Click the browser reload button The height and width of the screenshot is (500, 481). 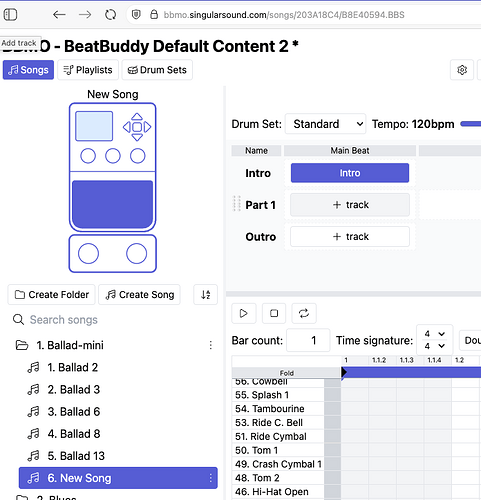pyautogui.click(x=111, y=15)
